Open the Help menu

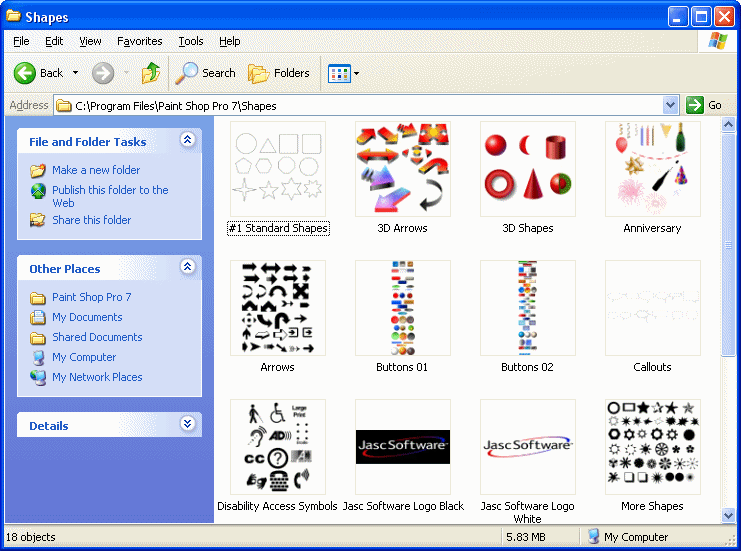230,42
